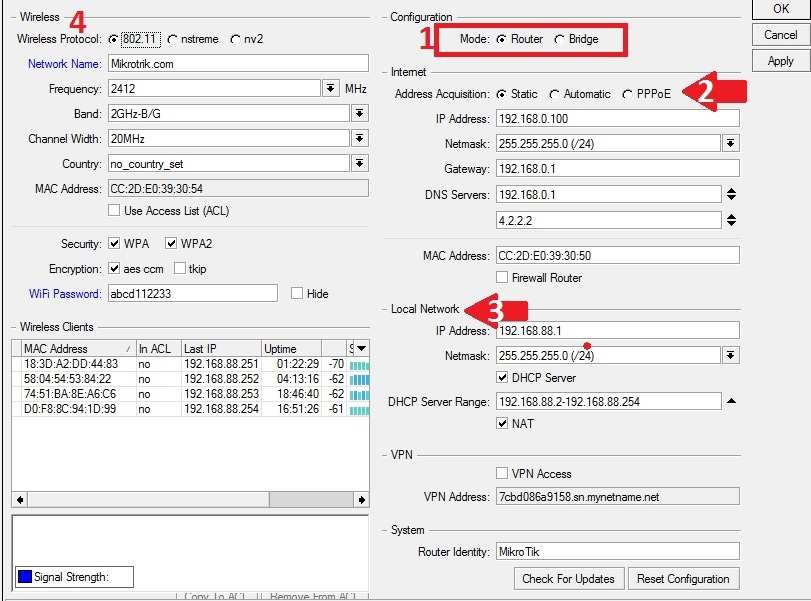
Task: Select PPPoE address acquisition
Action: [x=627, y=94]
